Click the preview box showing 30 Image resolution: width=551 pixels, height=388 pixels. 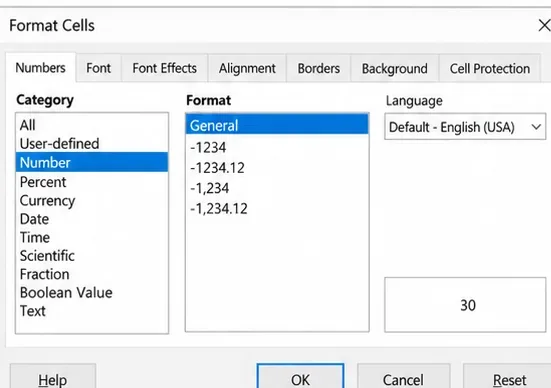465,305
